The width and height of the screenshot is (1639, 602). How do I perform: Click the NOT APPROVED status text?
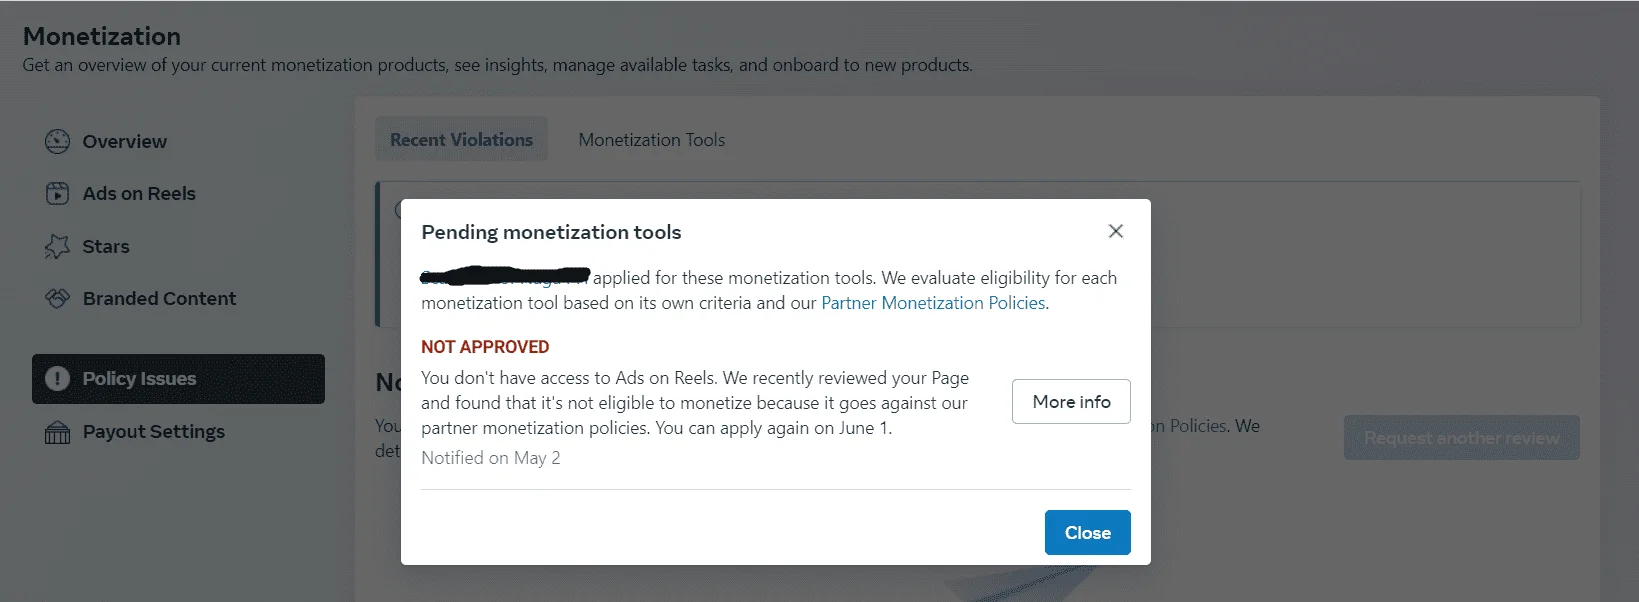(x=485, y=347)
